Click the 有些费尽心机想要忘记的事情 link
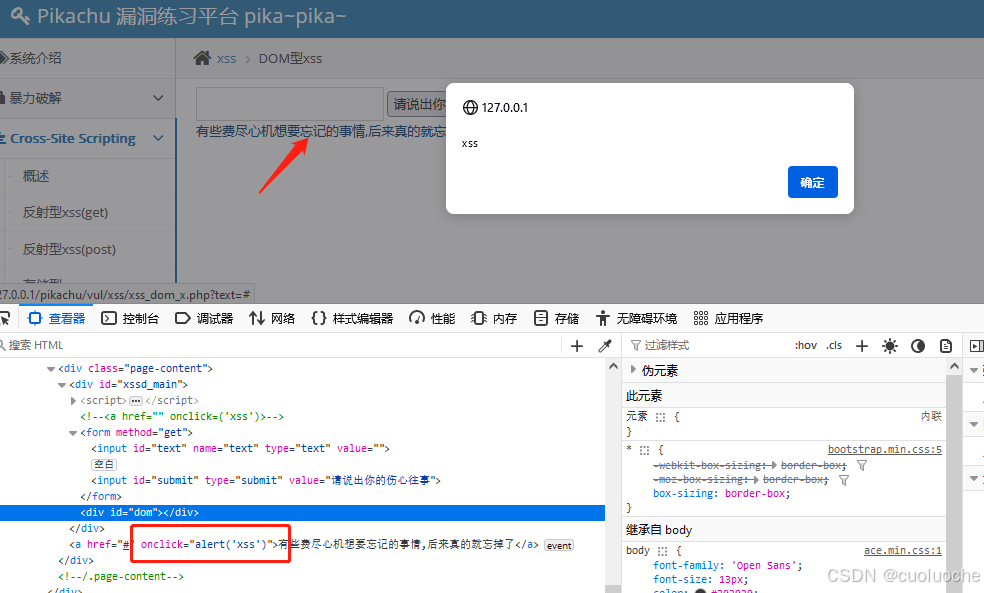Screen dimensions: 984x593 click(x=321, y=131)
